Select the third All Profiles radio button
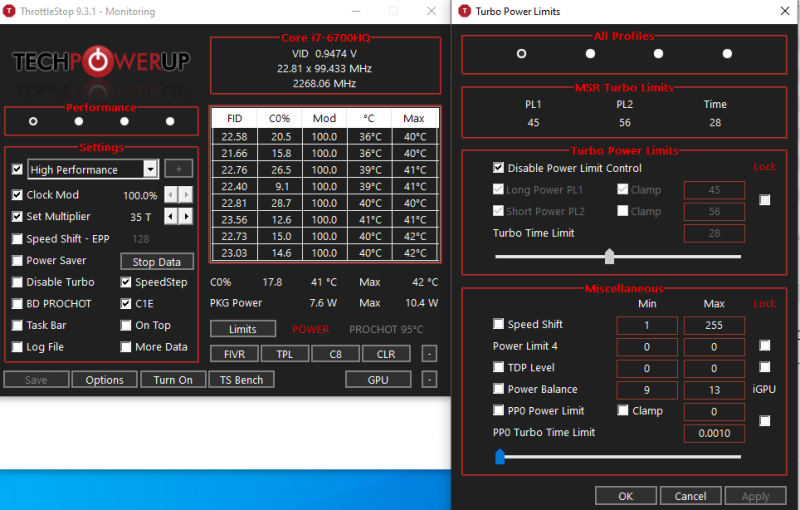Image resolution: width=800 pixels, height=510 pixels. 659,54
